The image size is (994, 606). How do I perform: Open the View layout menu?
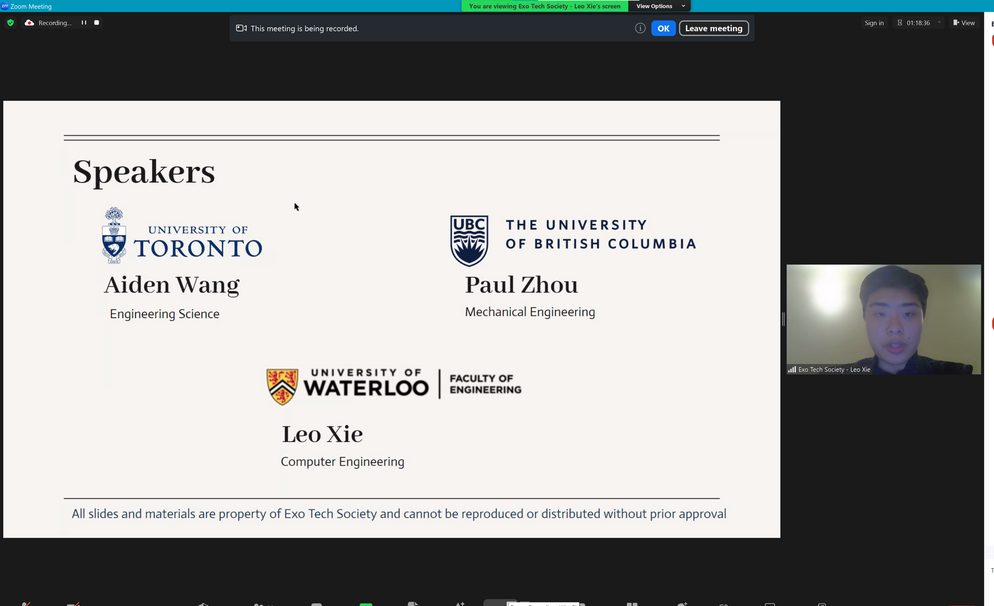click(964, 22)
